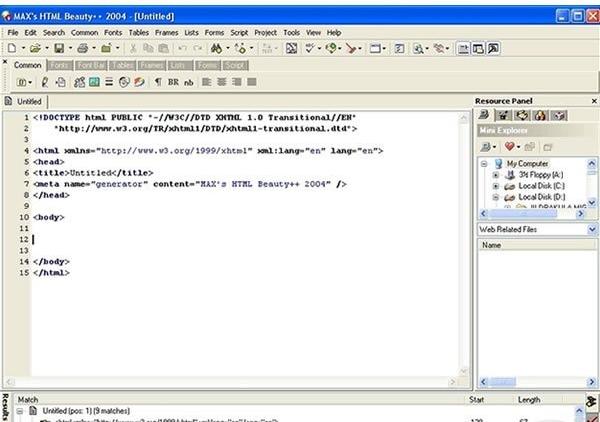Click the Print icon in the toolbar
The height and width of the screenshot is (422, 600).
click(x=82, y=48)
